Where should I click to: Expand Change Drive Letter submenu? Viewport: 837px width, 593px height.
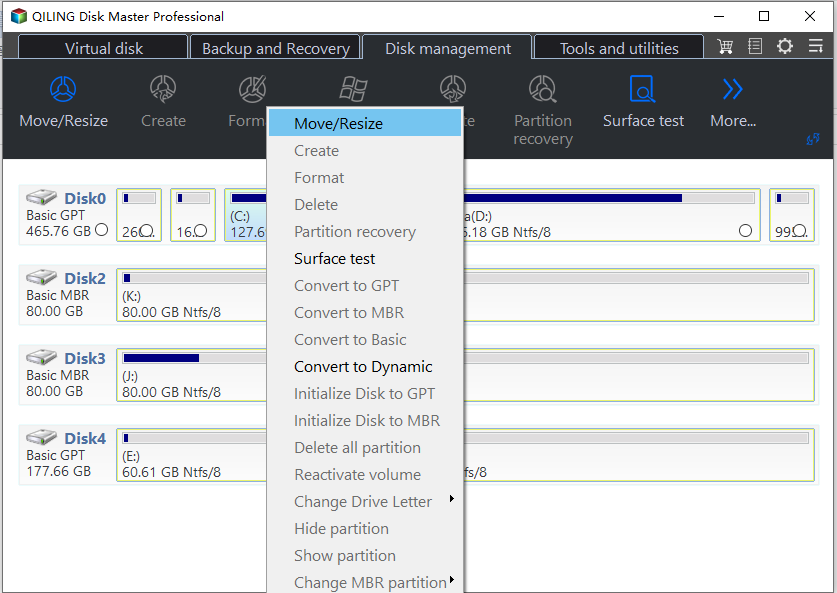point(365,501)
